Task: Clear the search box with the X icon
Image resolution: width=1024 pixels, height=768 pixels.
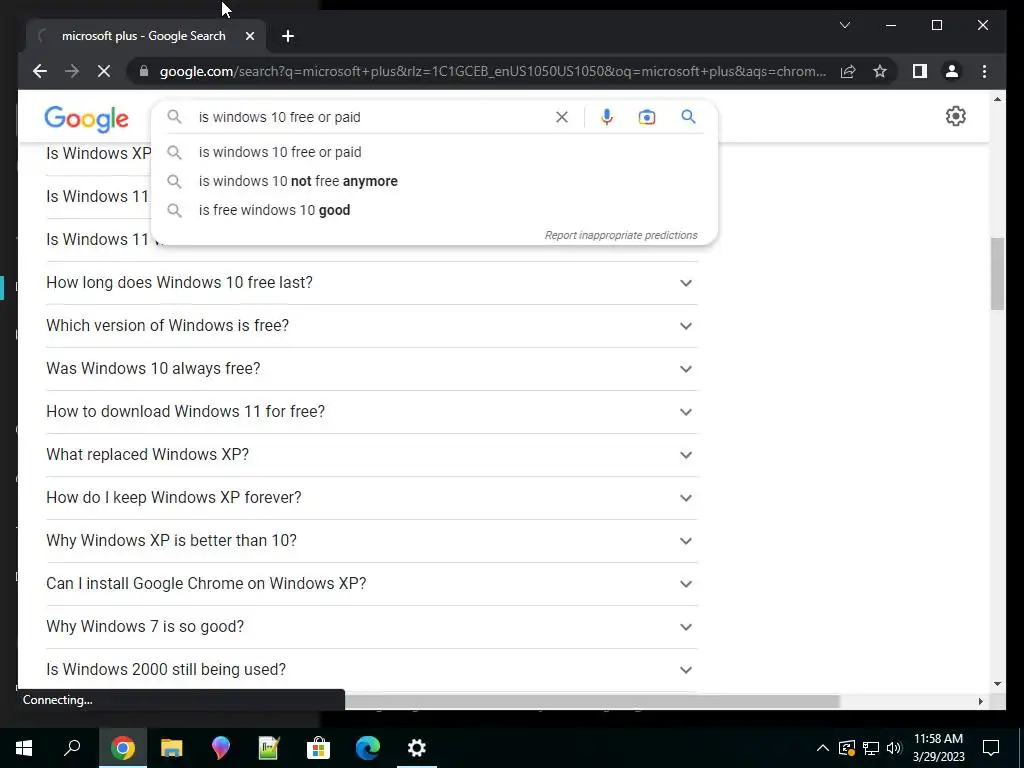Action: [x=562, y=117]
